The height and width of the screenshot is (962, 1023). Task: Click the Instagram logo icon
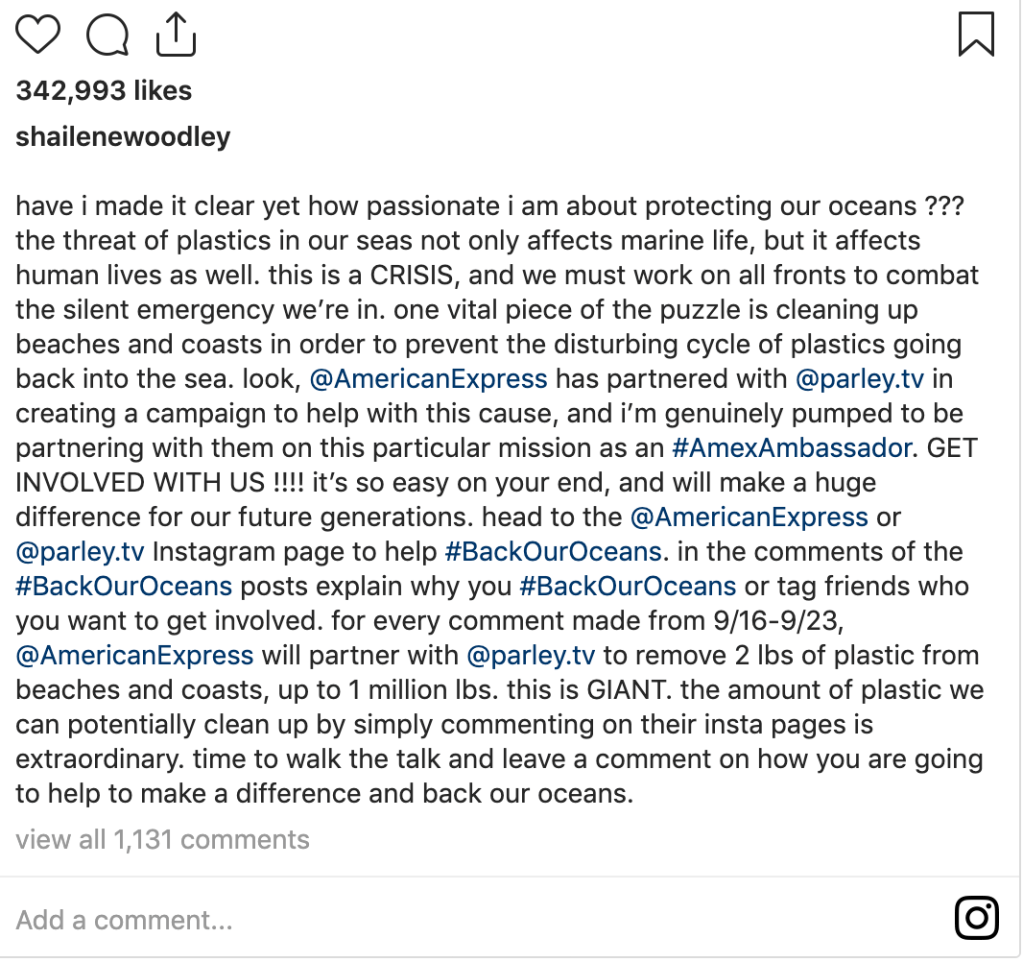pyautogui.click(x=977, y=918)
